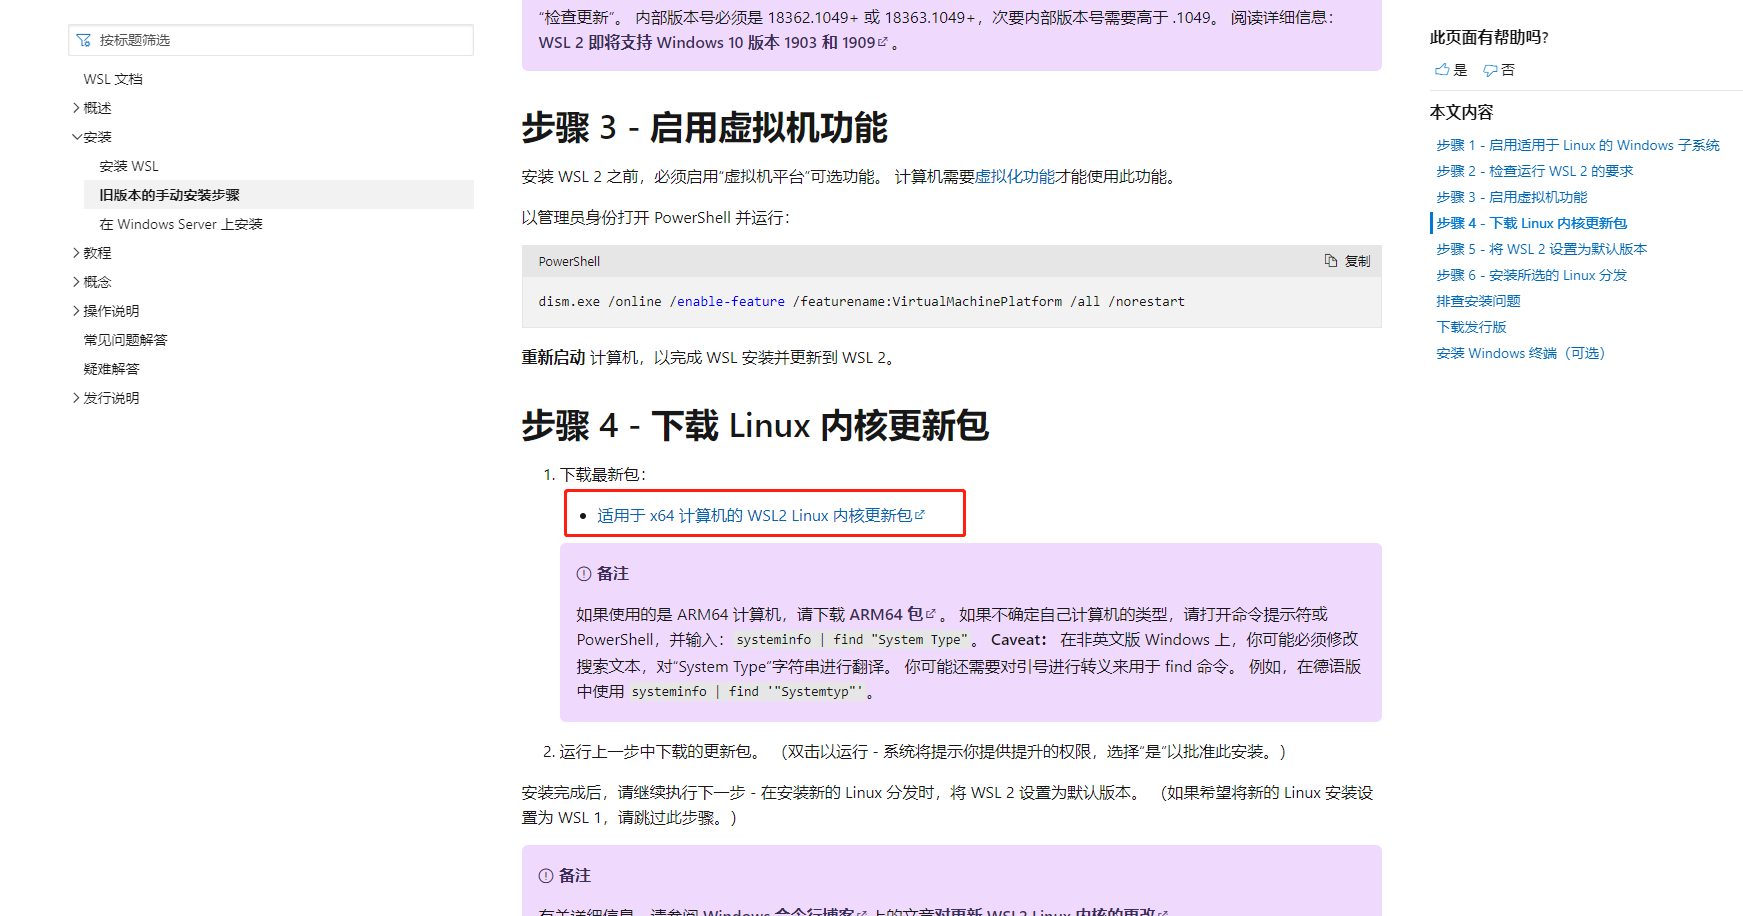Open the WSL 2 Windows 10 1903 和 1909 link
Viewport: 1743px width, 916px height.
click(713, 43)
